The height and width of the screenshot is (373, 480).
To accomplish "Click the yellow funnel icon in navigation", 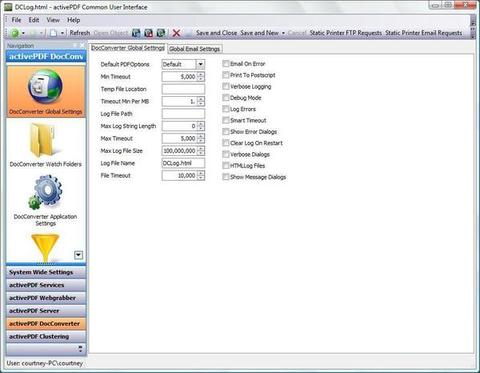I will point(45,248).
